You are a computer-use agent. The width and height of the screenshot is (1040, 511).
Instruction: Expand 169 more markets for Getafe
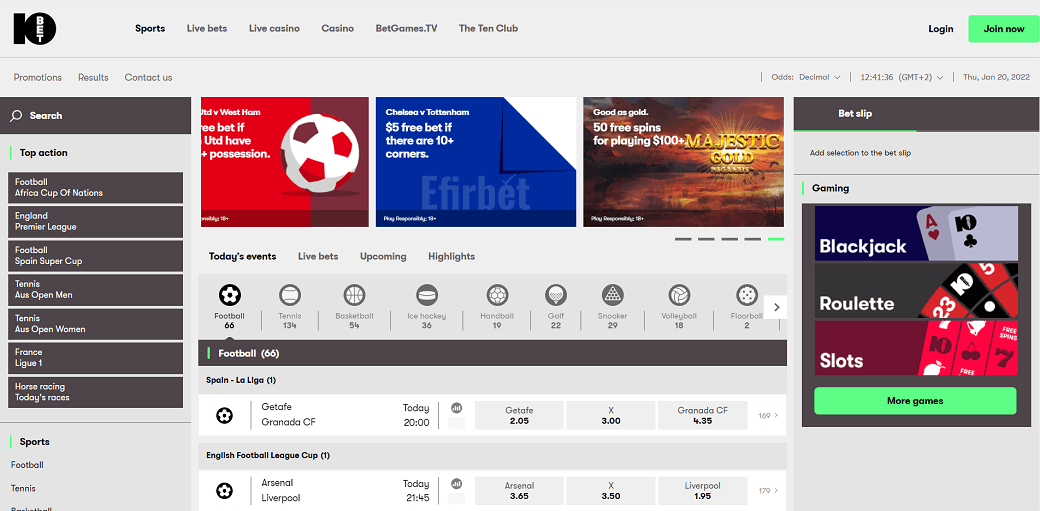(768, 415)
